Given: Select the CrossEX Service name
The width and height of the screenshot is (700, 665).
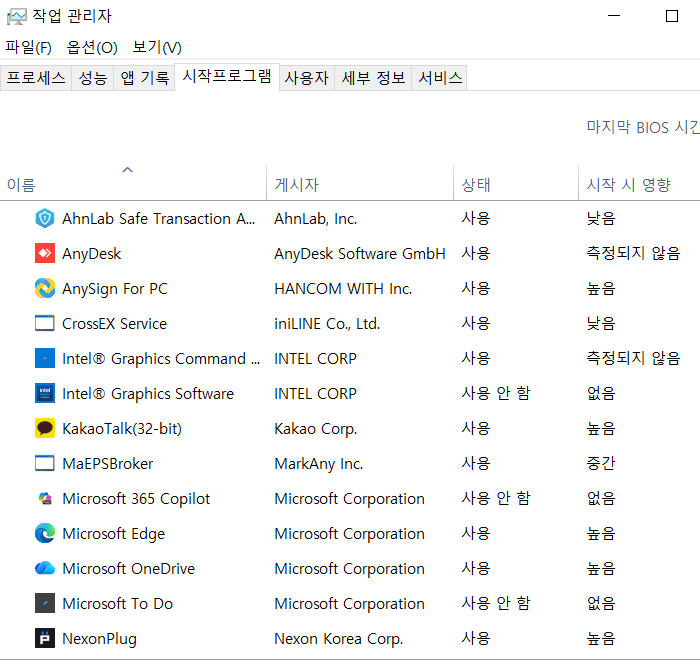Looking at the screenshot, I should (114, 324).
